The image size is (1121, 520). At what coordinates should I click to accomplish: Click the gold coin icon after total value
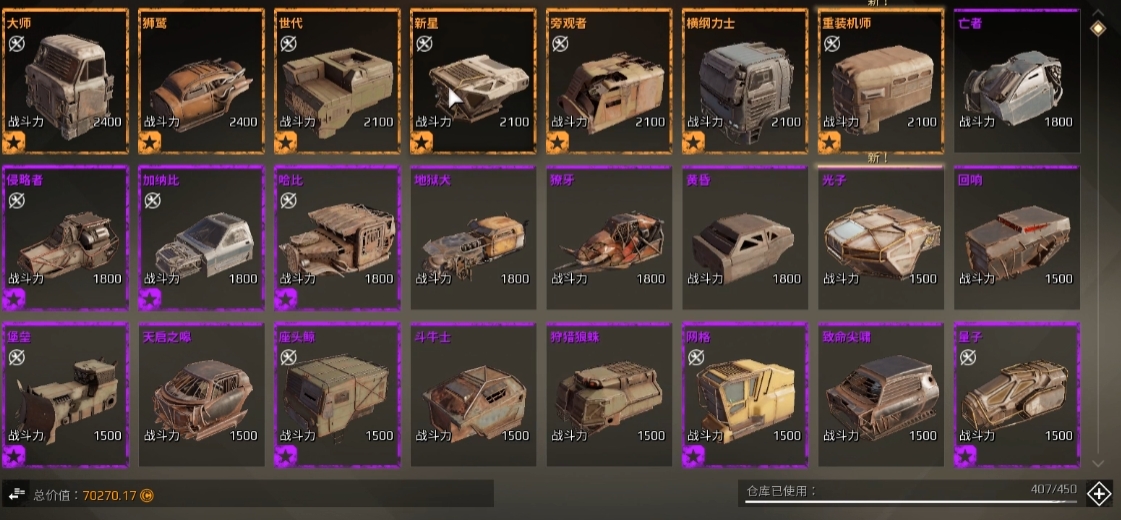(x=147, y=495)
